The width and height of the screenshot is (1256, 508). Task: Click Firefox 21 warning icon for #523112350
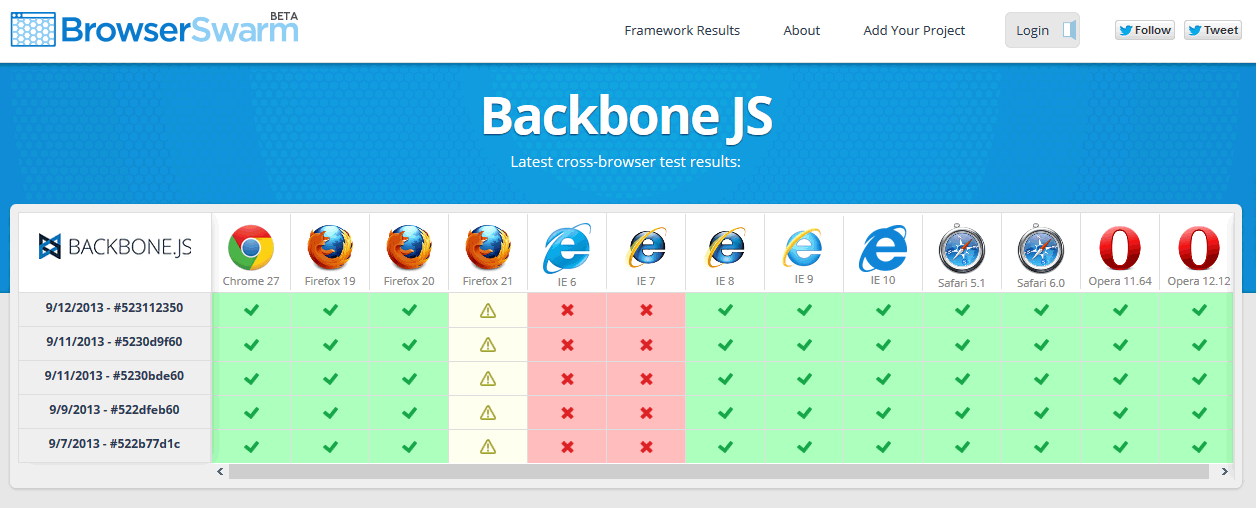(x=488, y=310)
